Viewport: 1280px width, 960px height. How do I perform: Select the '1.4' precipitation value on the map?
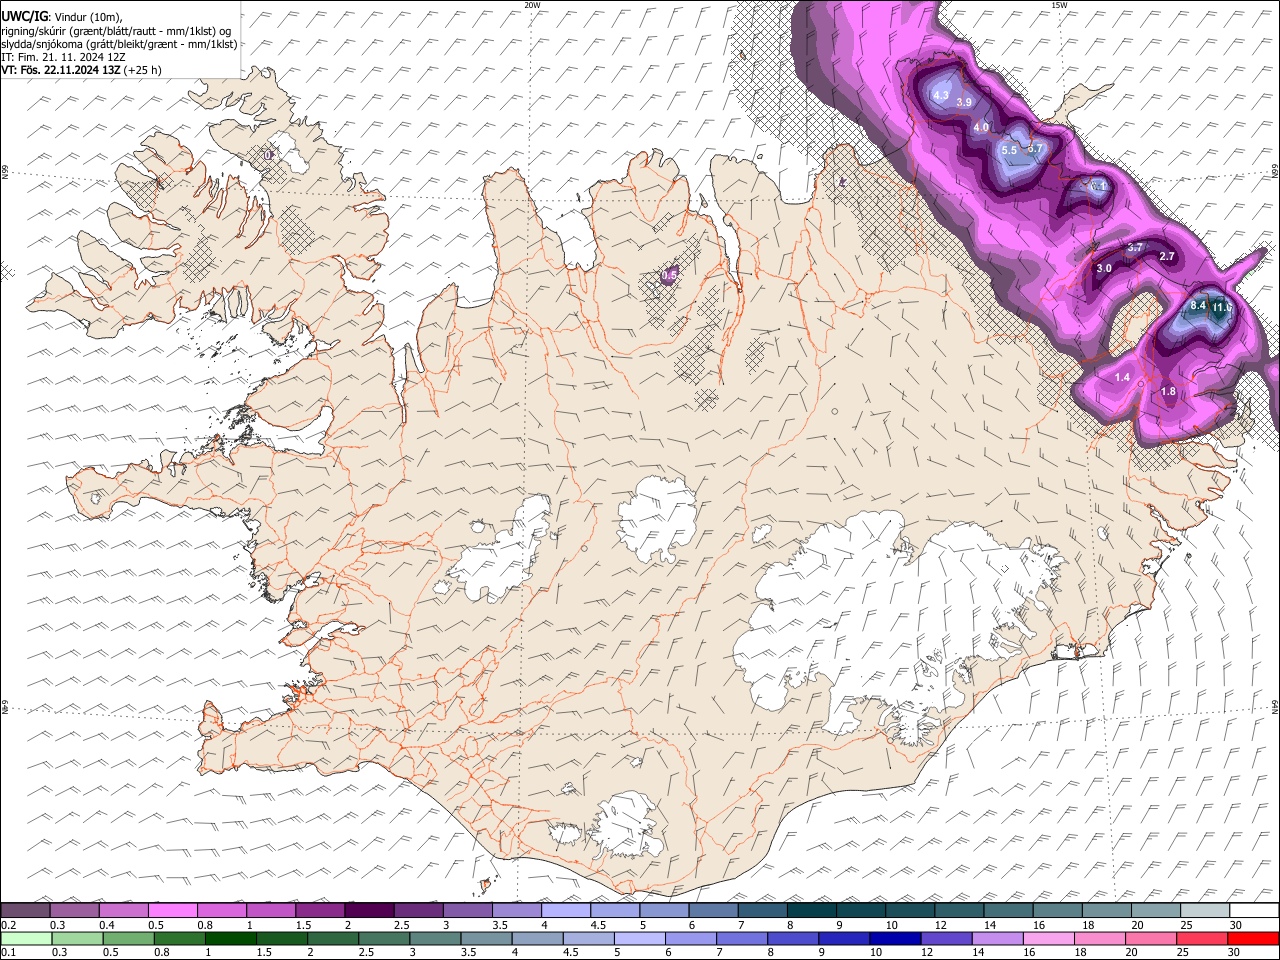click(1122, 377)
